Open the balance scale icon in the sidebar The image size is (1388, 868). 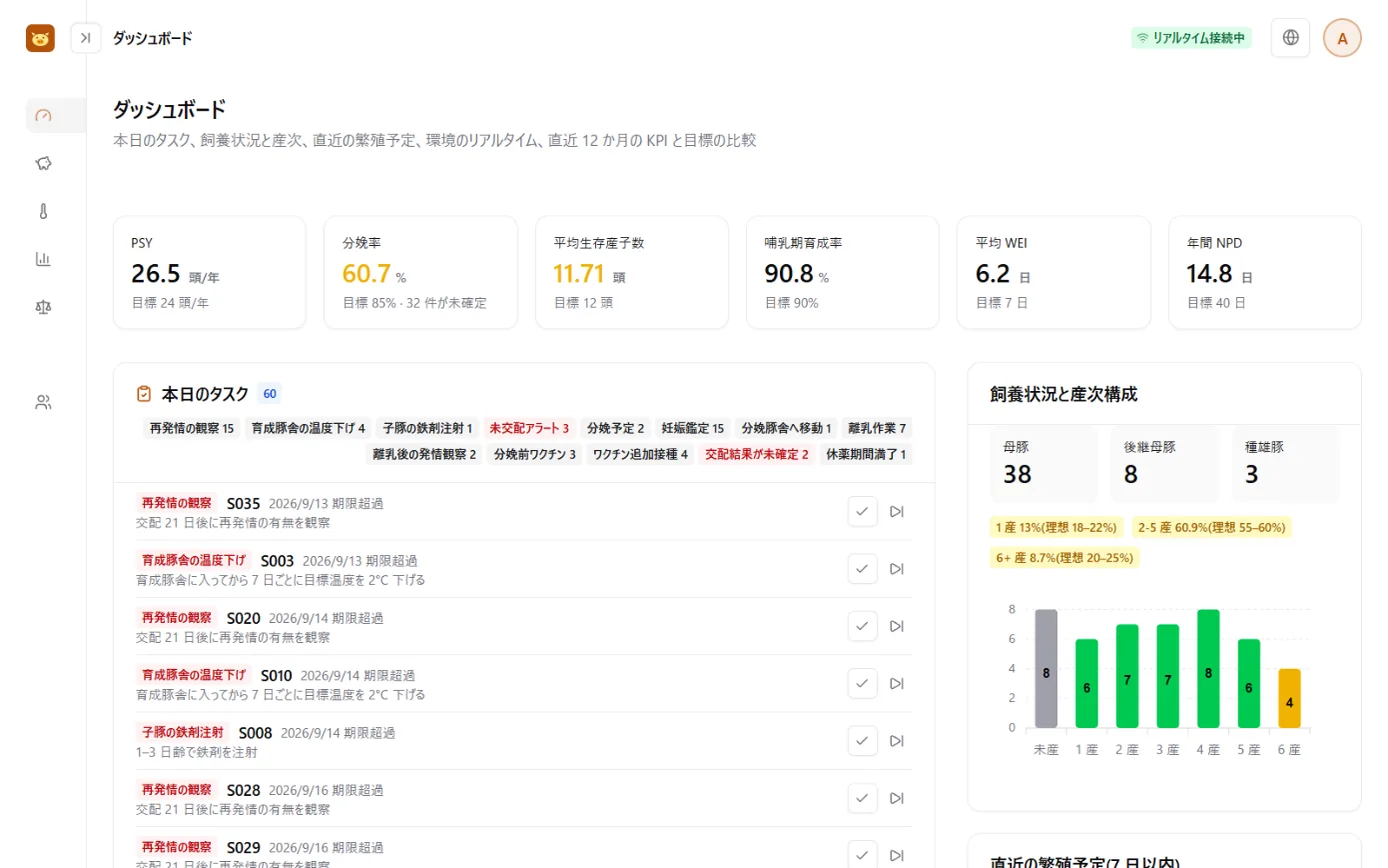(43, 307)
